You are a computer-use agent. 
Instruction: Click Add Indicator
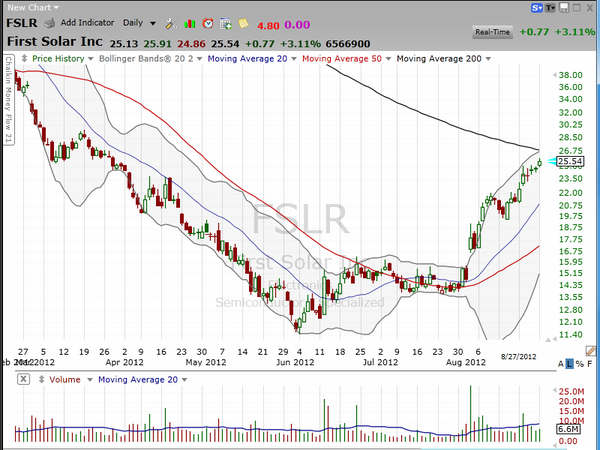[x=87, y=23]
